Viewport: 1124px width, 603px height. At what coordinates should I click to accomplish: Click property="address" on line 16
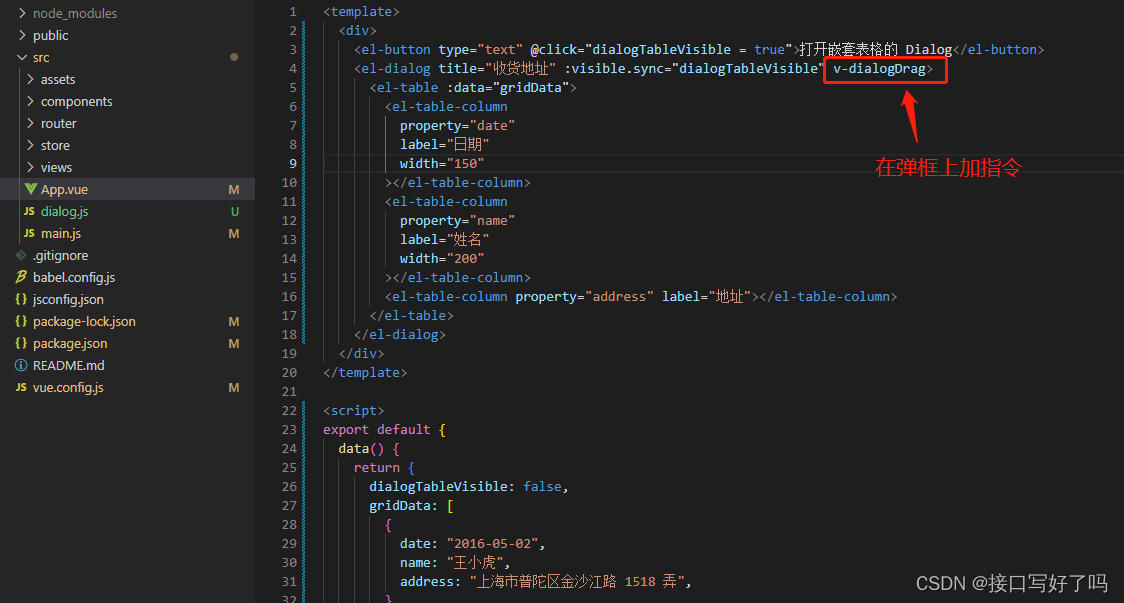584,297
